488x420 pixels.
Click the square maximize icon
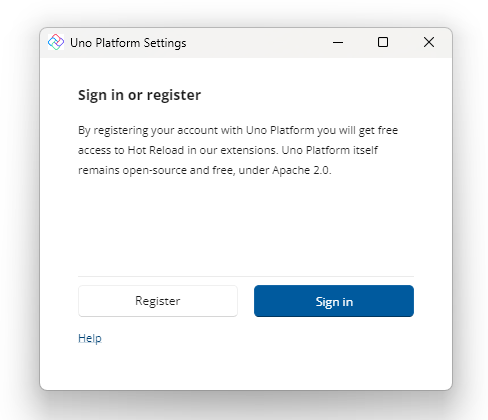click(x=383, y=42)
